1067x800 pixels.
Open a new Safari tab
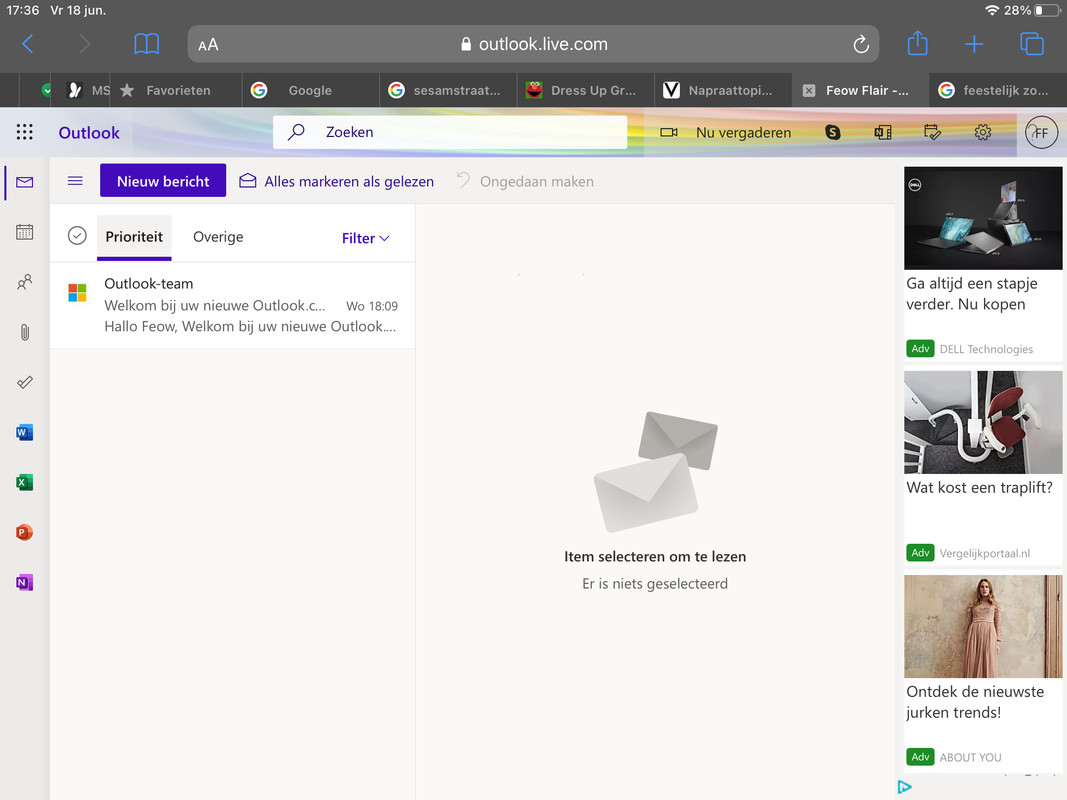click(x=974, y=44)
